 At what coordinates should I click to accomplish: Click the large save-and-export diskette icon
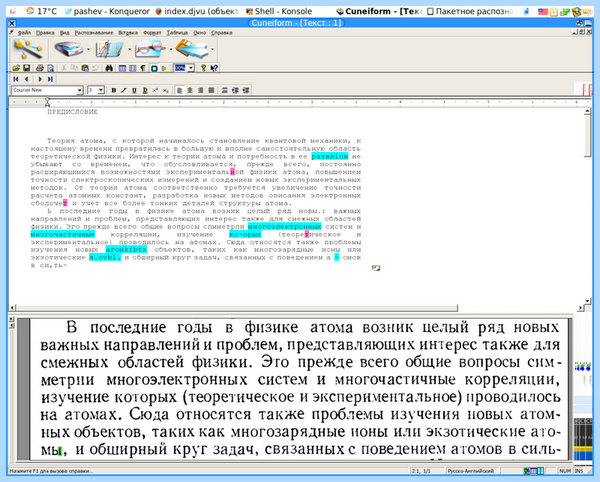tap(192, 49)
